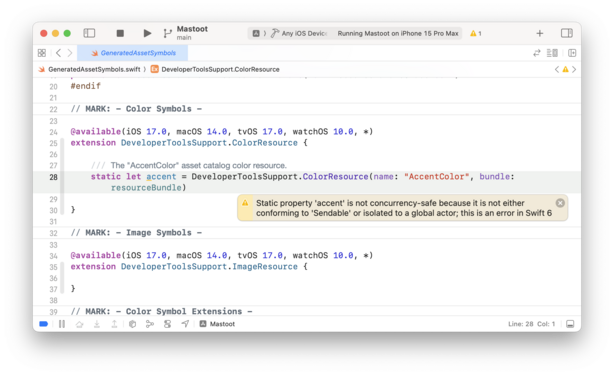Click the Run play button
Viewport: 614px width, 375px height.
coord(147,33)
